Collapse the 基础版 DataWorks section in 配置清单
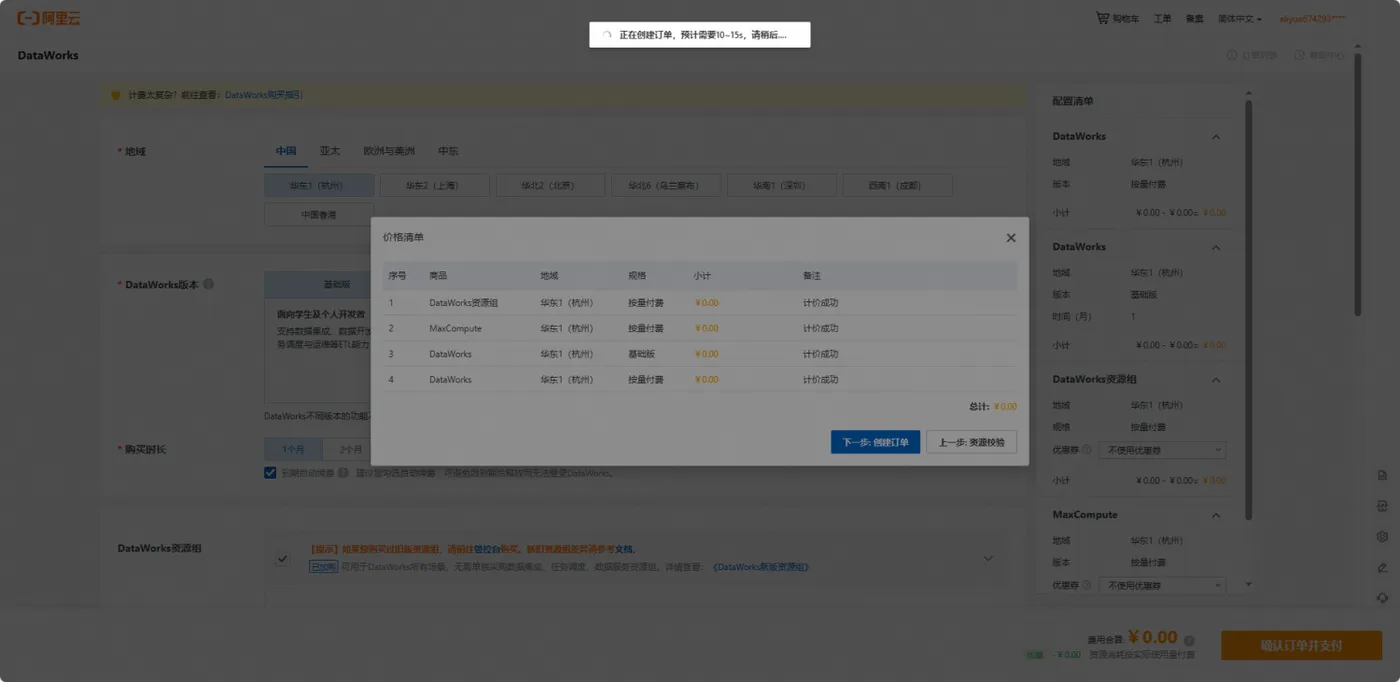The width and height of the screenshot is (1400, 682). point(1216,247)
